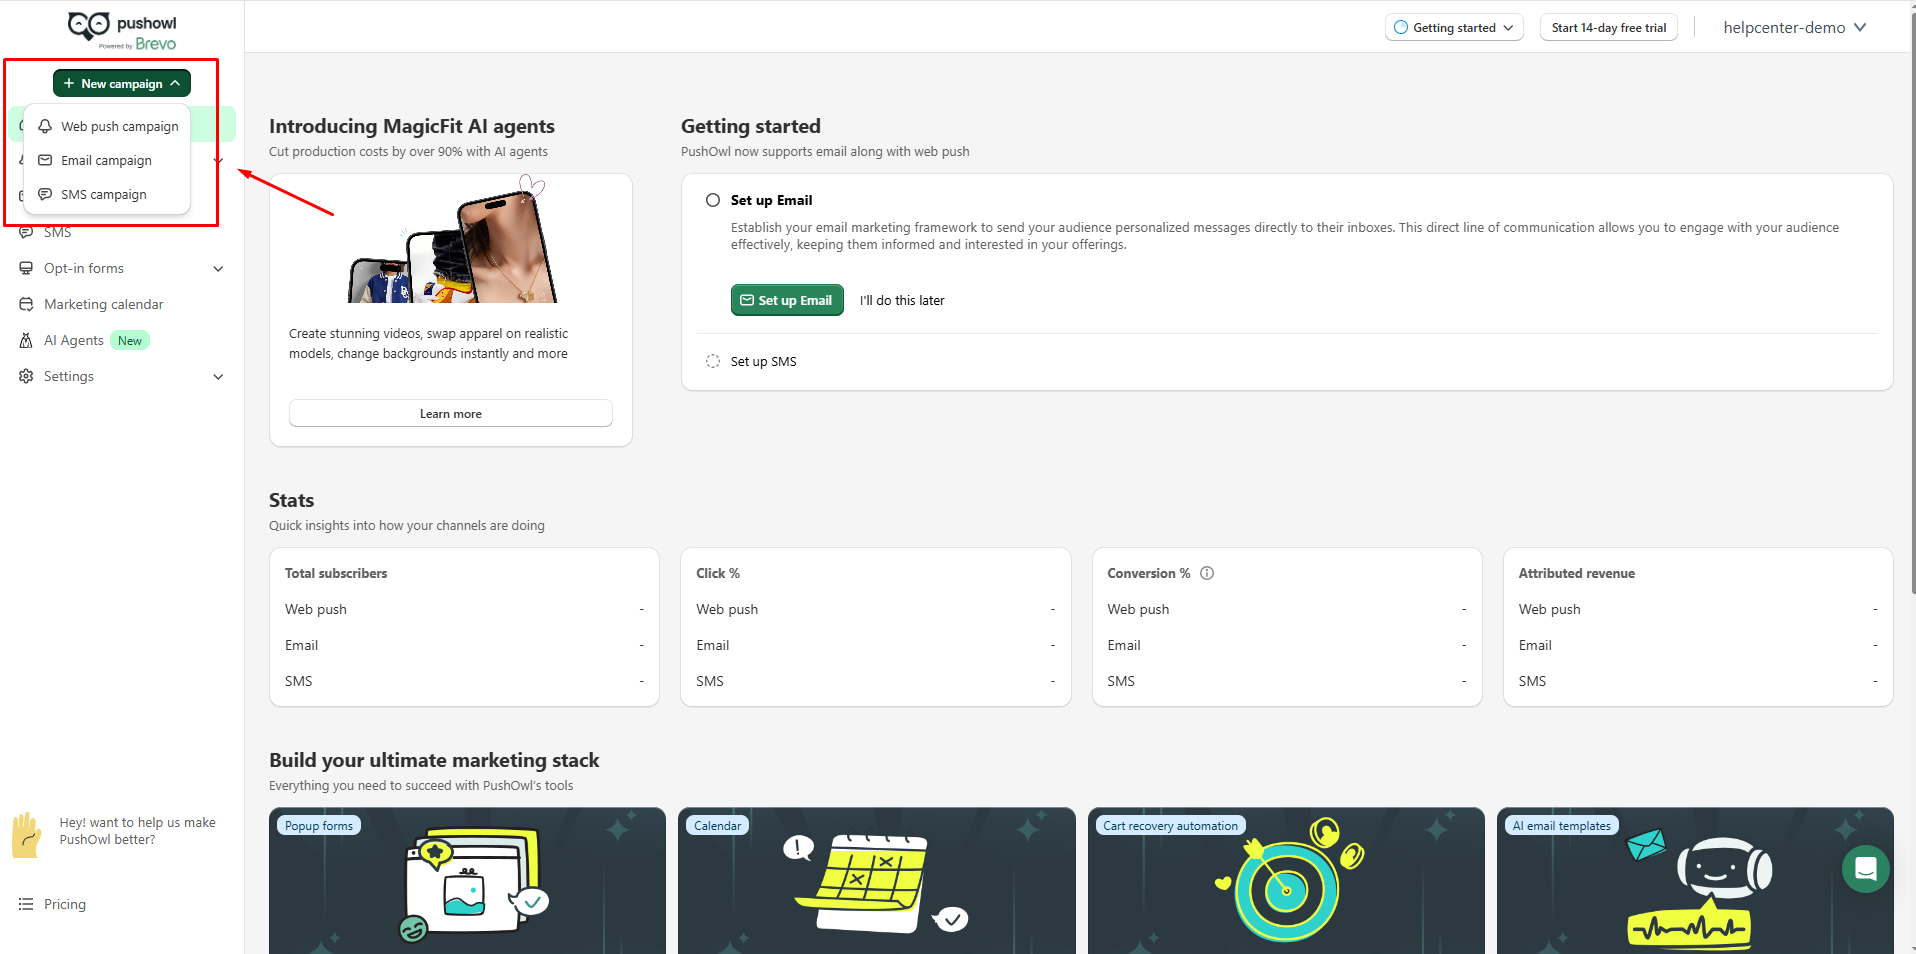1916x954 pixels.
Task: Click the Stats section heading
Action: [292, 500]
